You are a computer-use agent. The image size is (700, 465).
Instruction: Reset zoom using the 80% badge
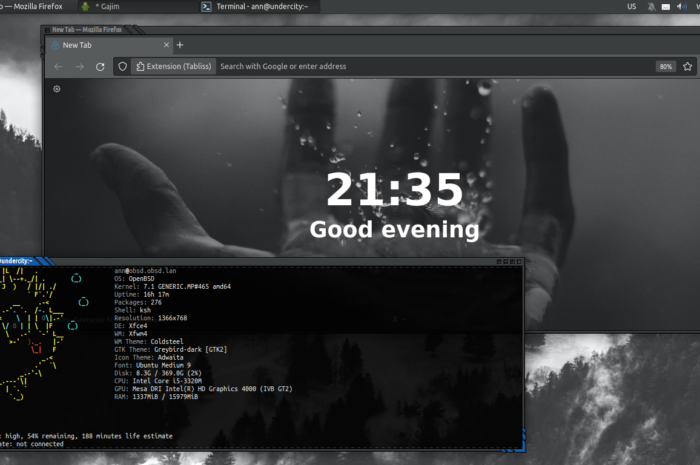[665, 67]
